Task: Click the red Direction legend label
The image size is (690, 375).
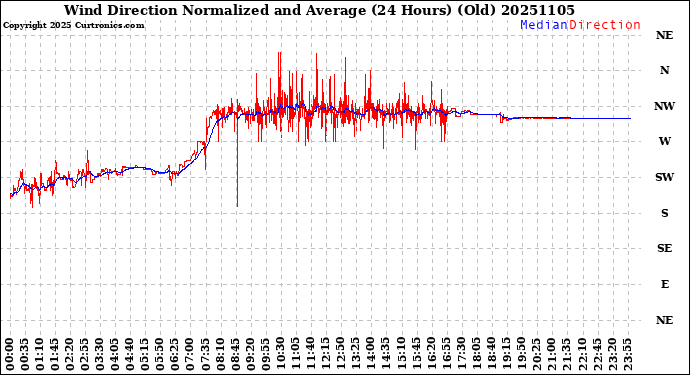Action: click(x=605, y=25)
